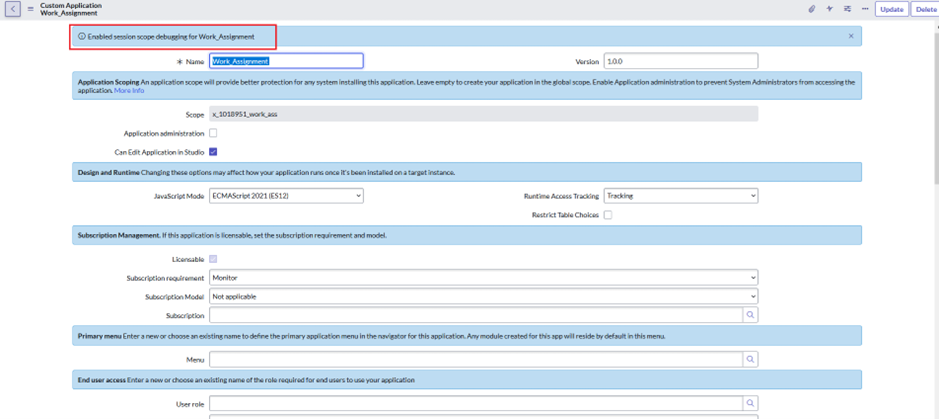Enable the Application administration checkbox
The width and height of the screenshot is (939, 419).
[x=213, y=133]
